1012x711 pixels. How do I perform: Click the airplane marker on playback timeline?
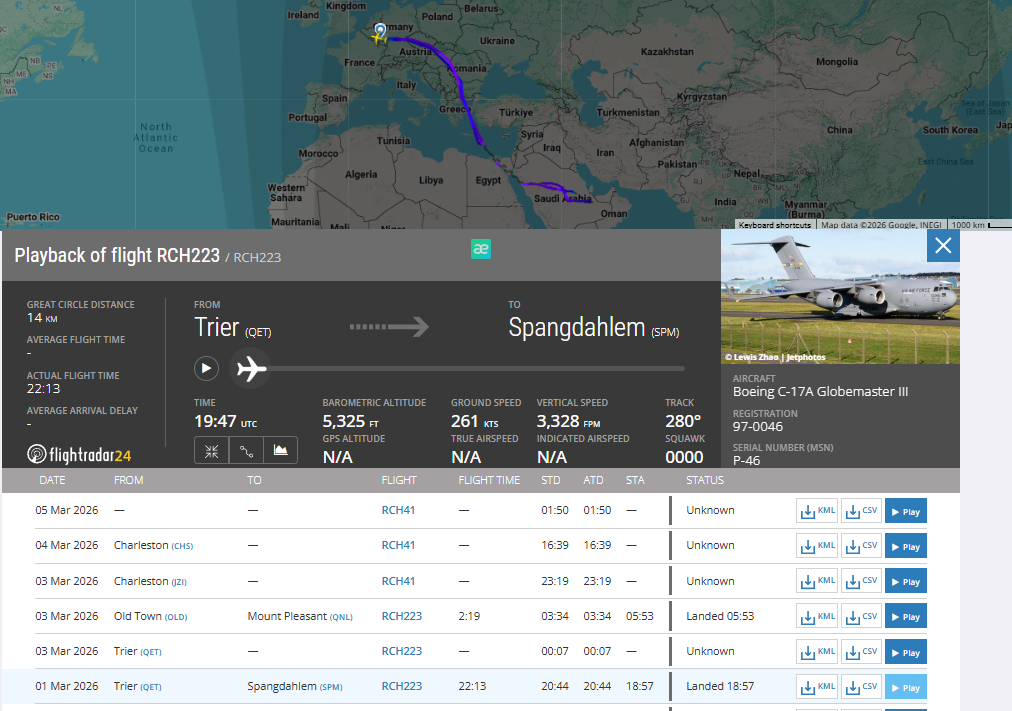tap(251, 369)
